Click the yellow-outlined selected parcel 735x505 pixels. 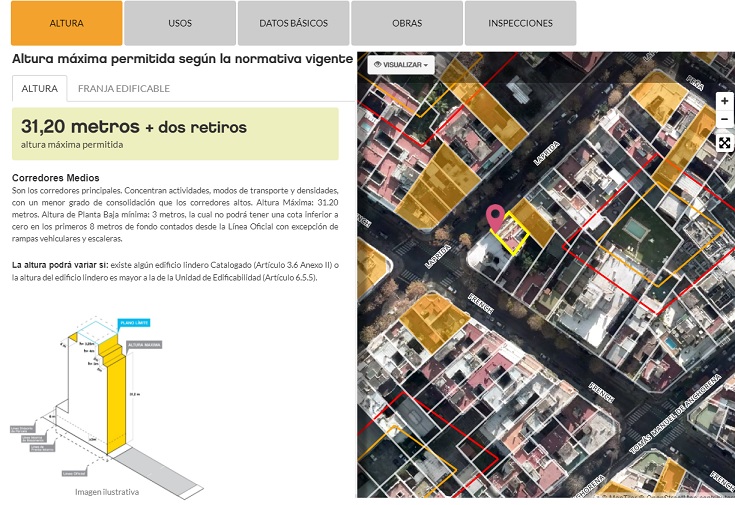click(513, 234)
